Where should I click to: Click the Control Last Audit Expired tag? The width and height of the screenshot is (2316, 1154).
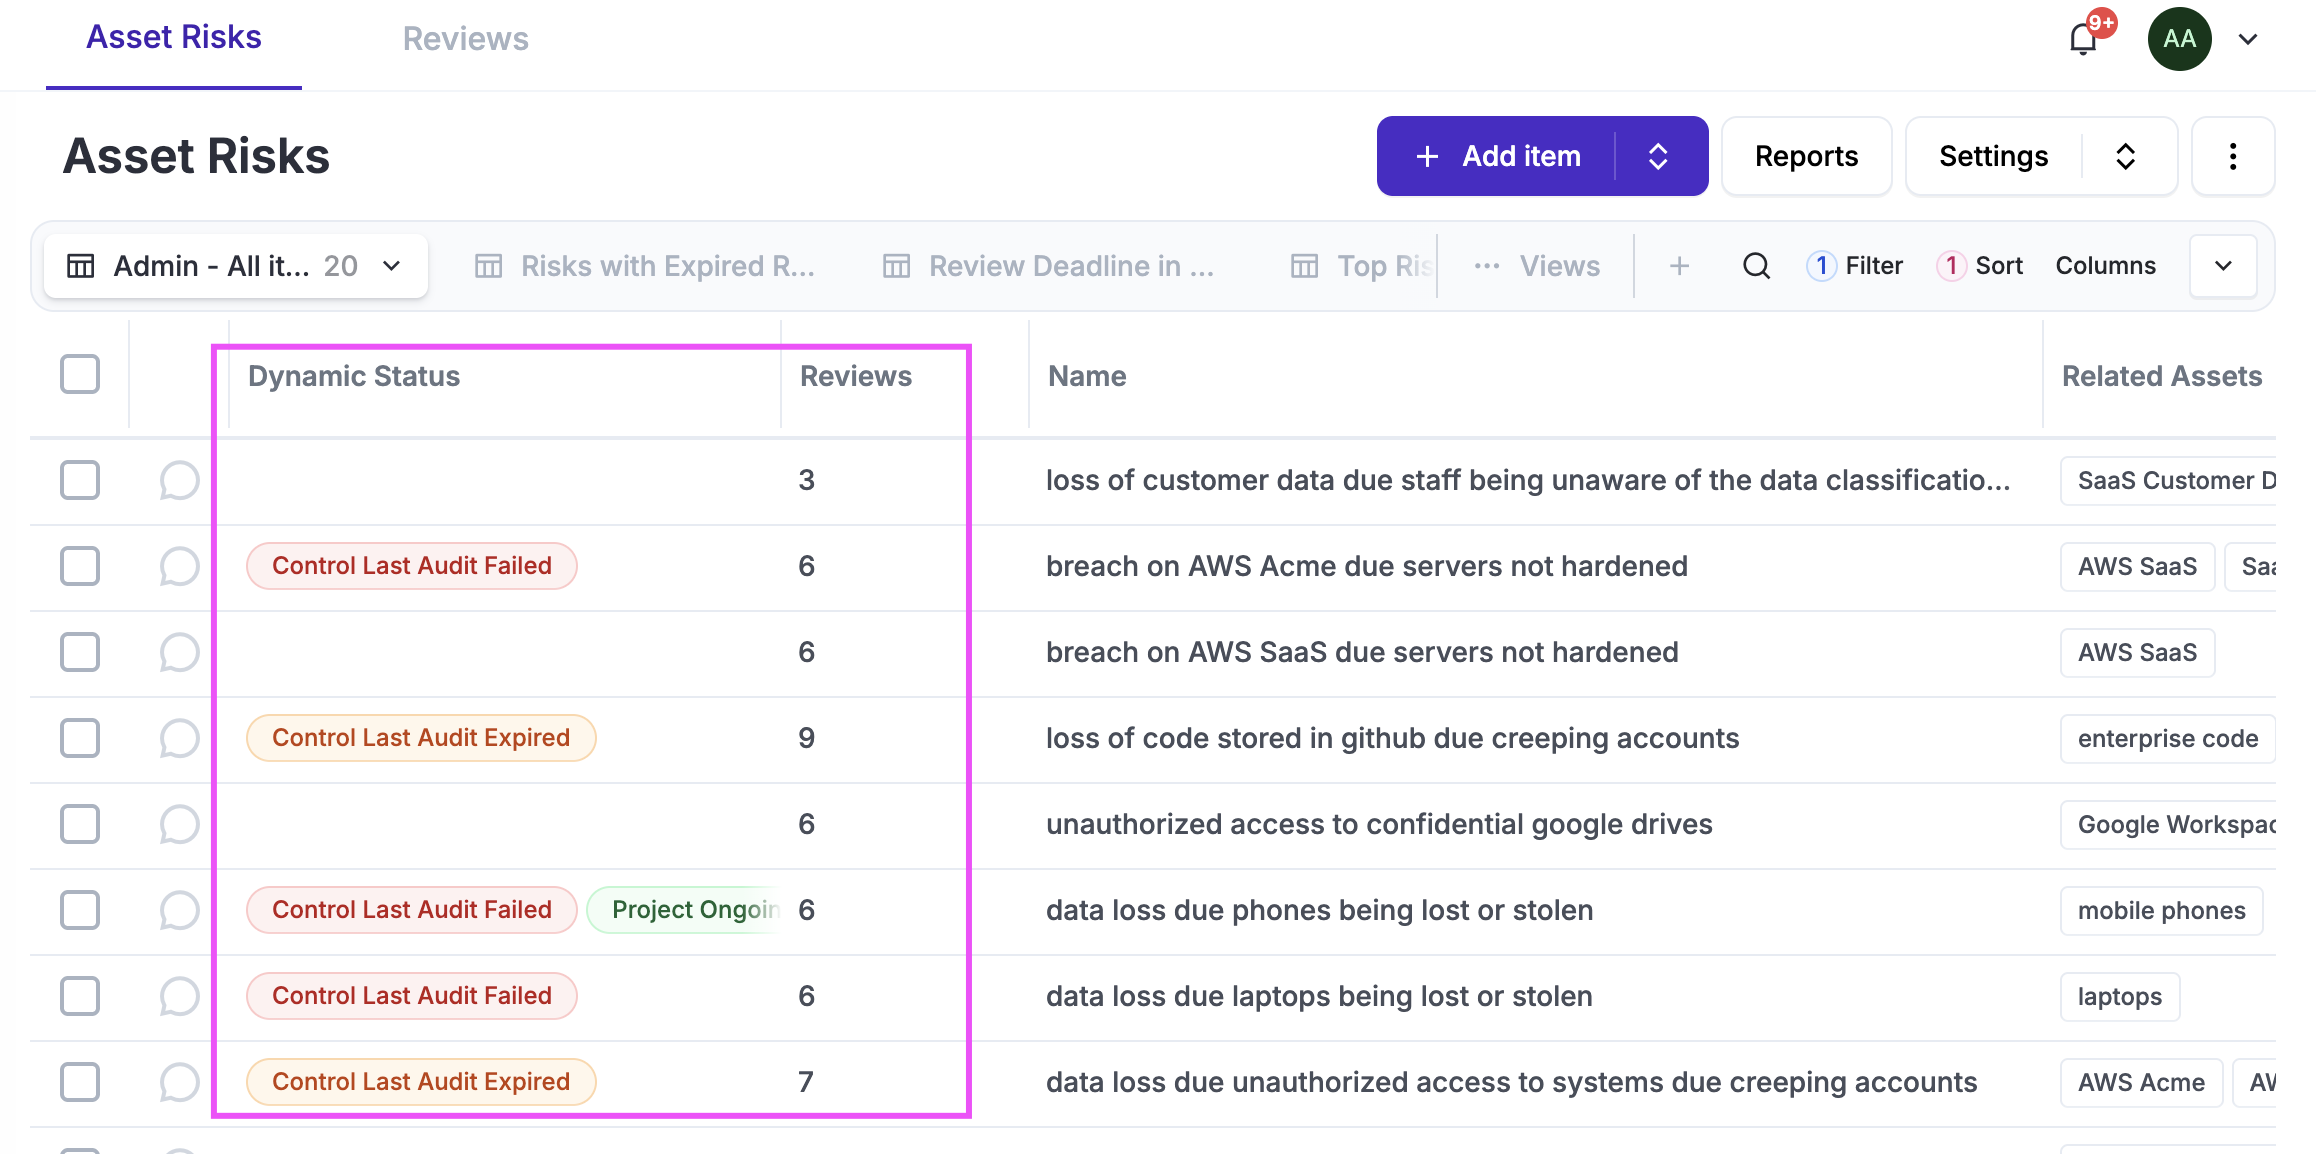pos(421,738)
